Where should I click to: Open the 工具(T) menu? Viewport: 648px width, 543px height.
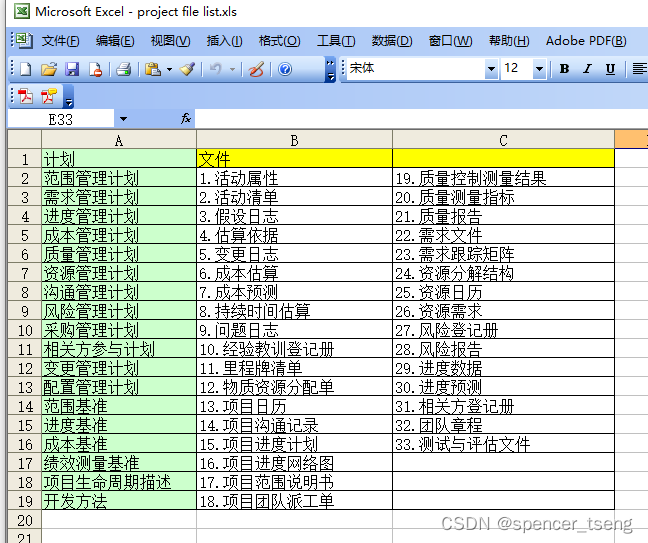(x=336, y=41)
